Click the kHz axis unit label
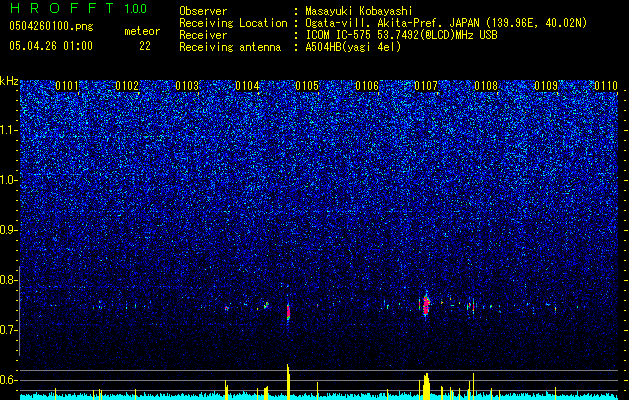The width and height of the screenshot is (629, 400). pyautogui.click(x=9, y=81)
